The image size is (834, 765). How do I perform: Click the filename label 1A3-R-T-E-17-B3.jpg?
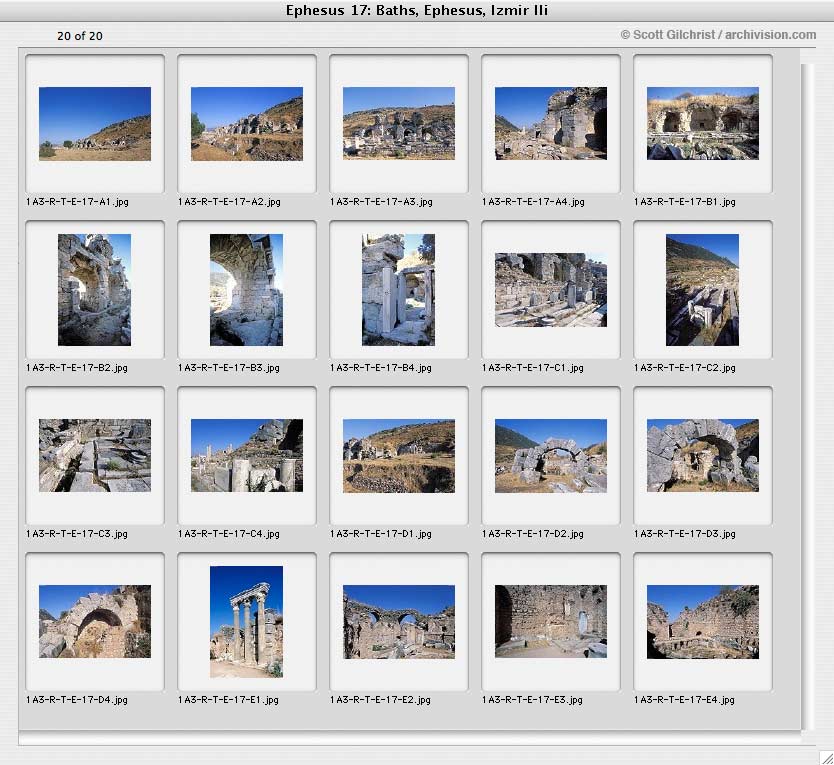(x=229, y=368)
